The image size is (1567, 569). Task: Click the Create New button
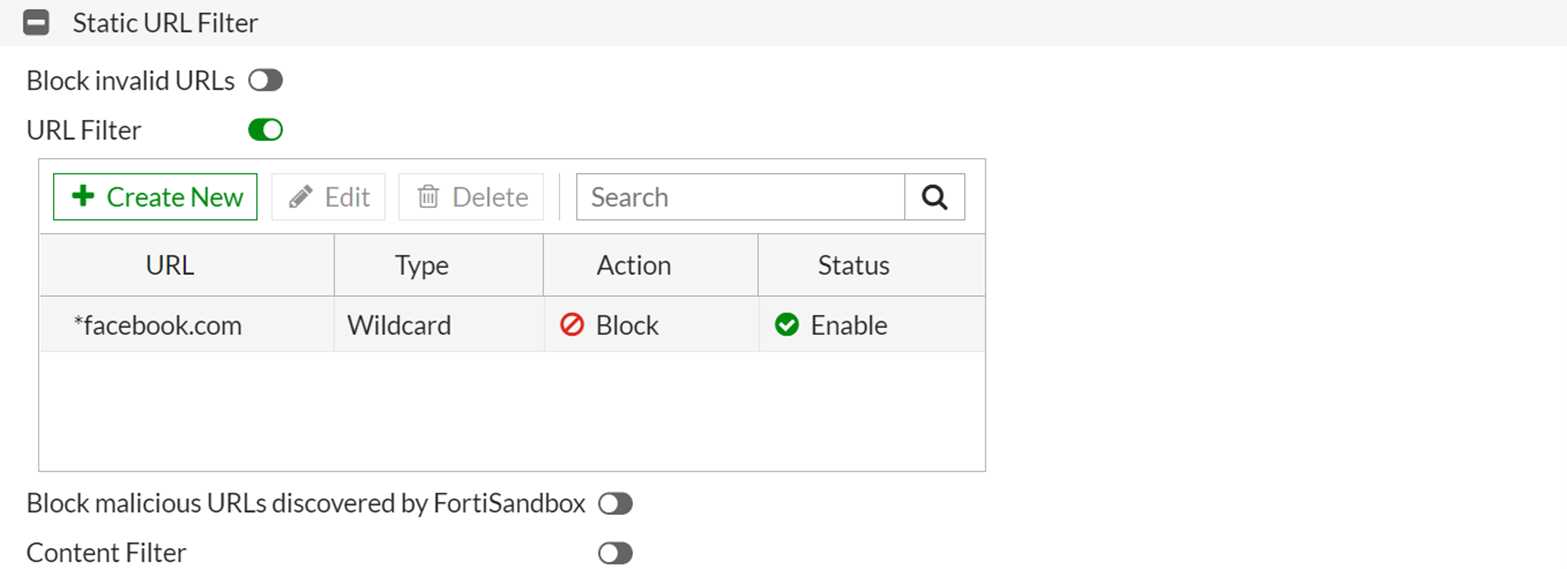pyautogui.click(x=155, y=197)
